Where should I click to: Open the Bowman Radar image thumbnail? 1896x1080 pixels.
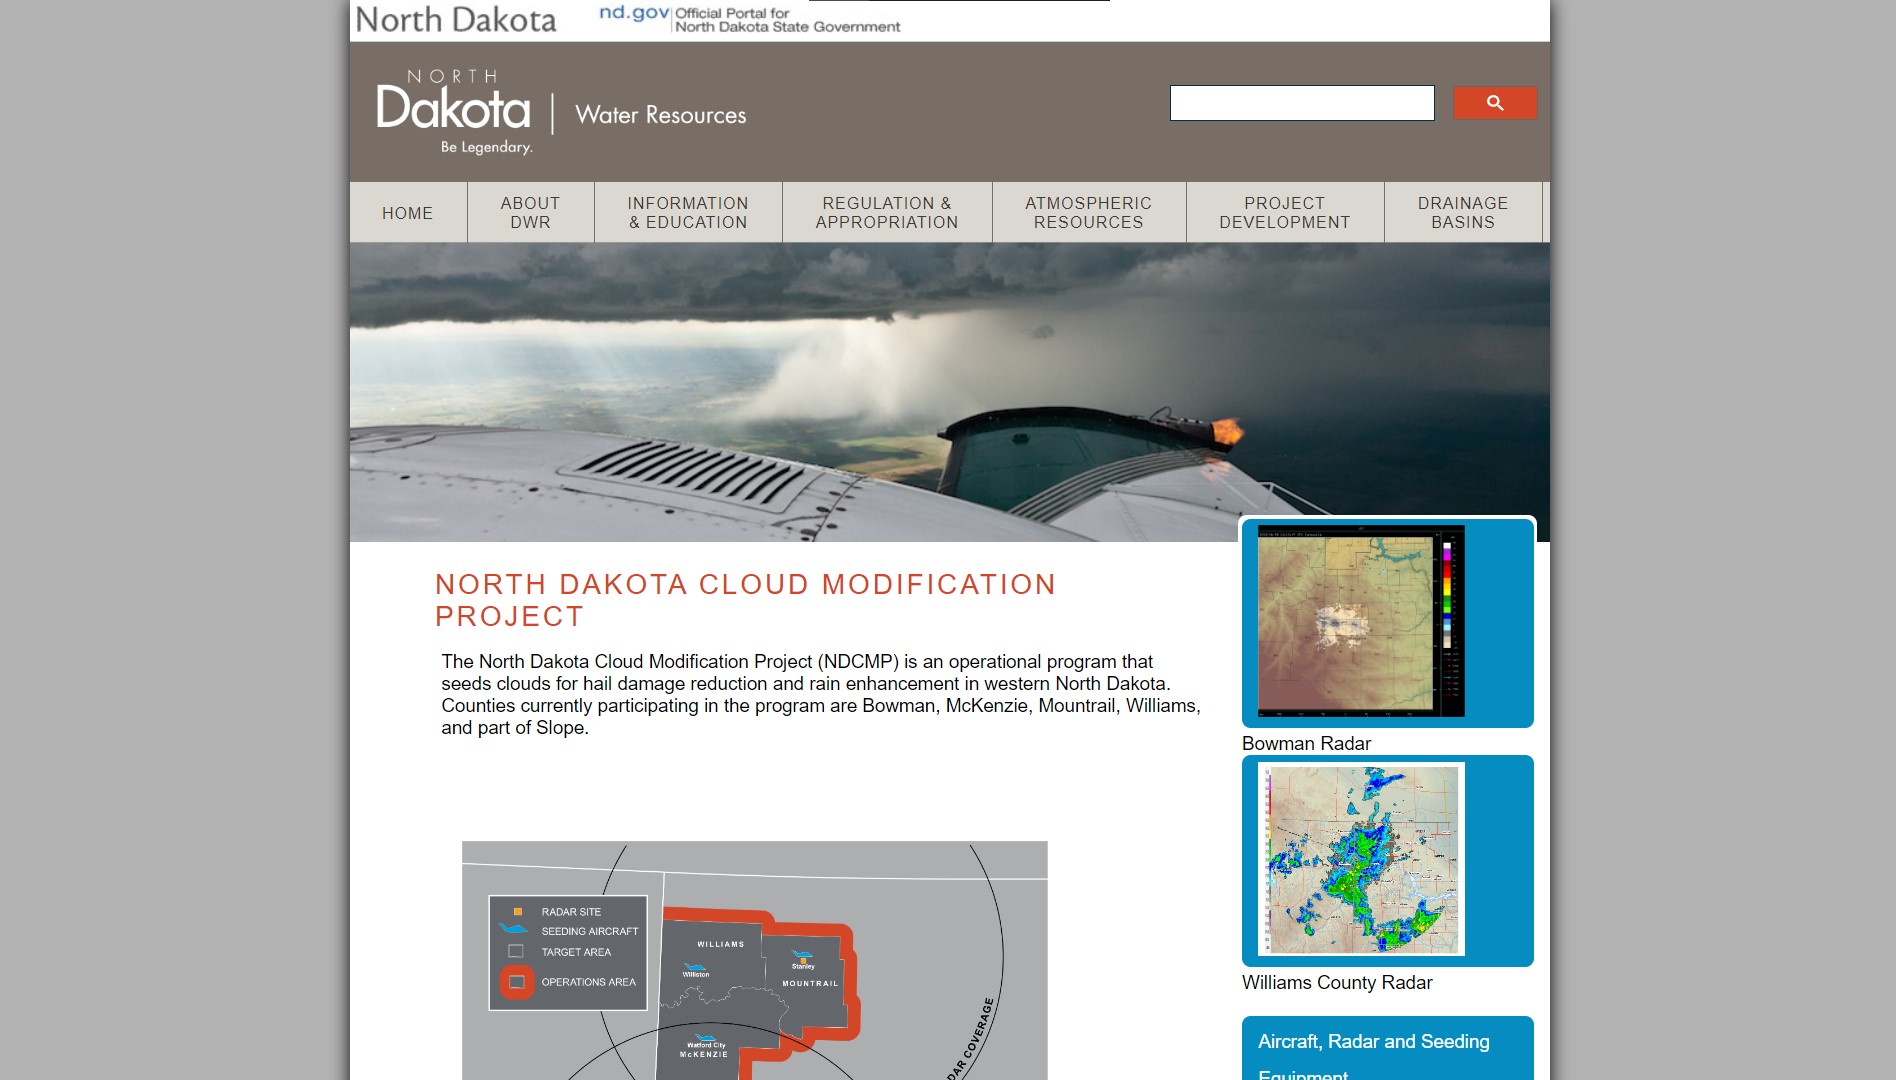pyautogui.click(x=1360, y=621)
